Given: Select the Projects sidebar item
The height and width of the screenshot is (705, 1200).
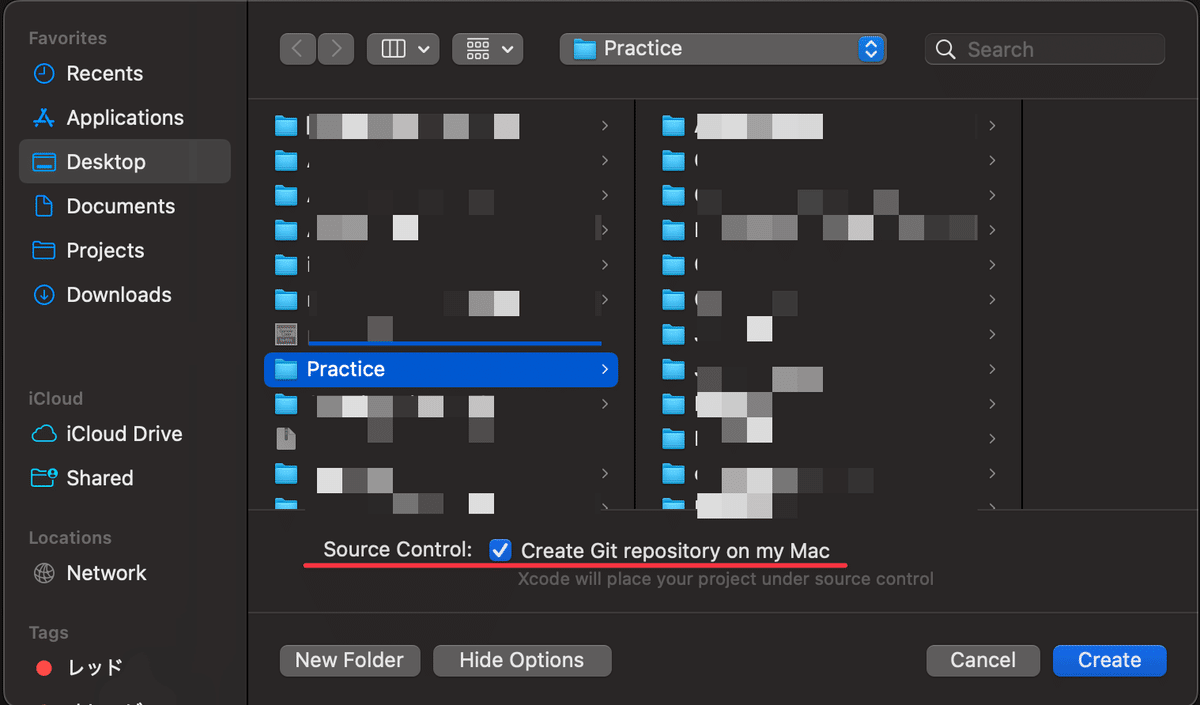Looking at the screenshot, I should click(106, 250).
